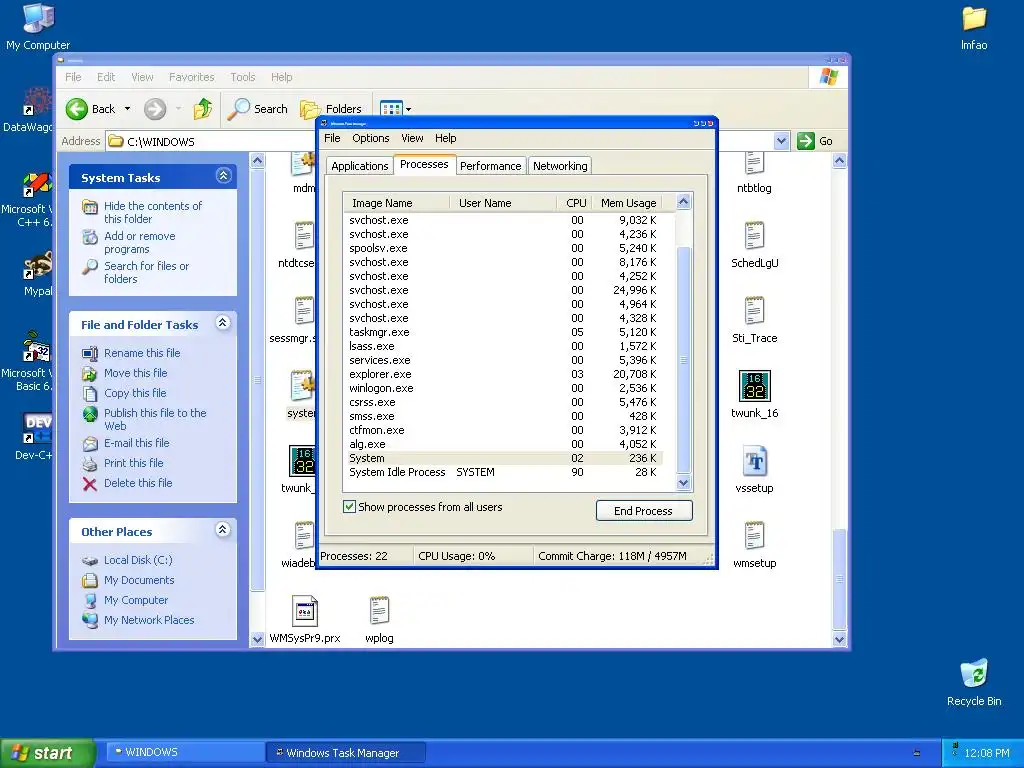Click Delete this file red X
This screenshot has height=768, width=1024.
[90, 483]
